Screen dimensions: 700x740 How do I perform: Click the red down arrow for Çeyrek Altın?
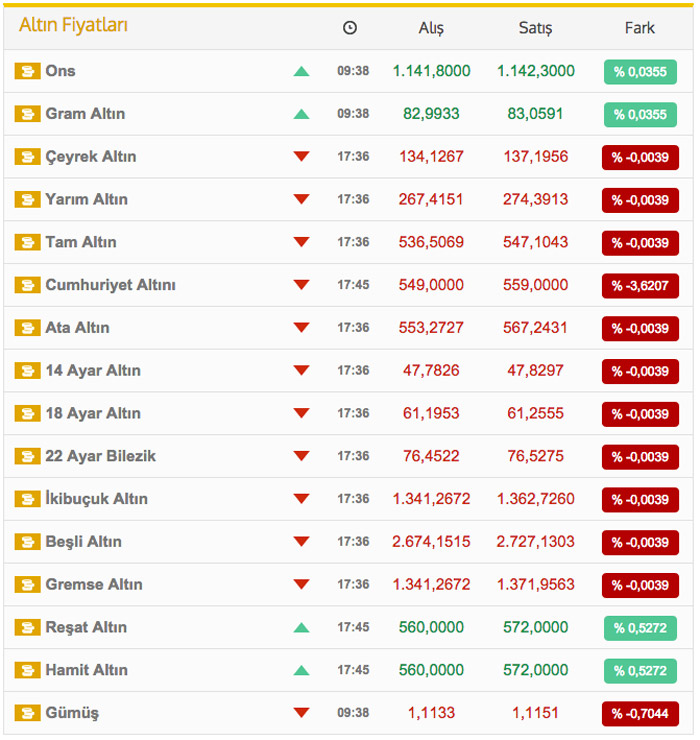click(x=301, y=157)
